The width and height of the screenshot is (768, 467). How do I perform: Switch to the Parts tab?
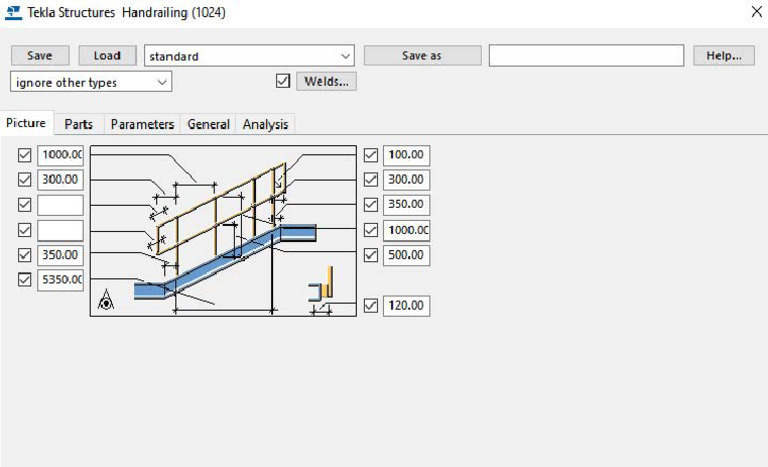(78, 124)
